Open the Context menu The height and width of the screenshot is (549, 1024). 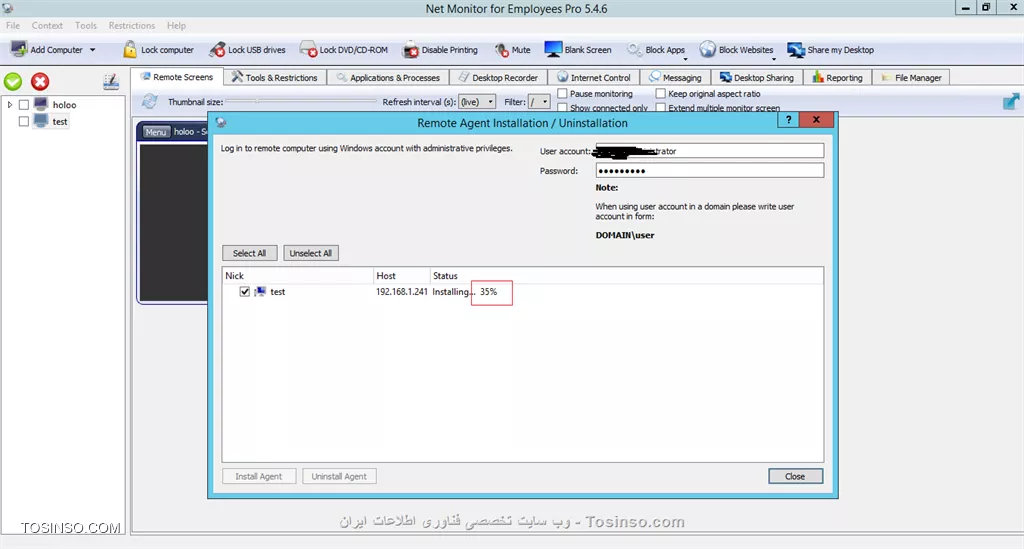(47, 25)
